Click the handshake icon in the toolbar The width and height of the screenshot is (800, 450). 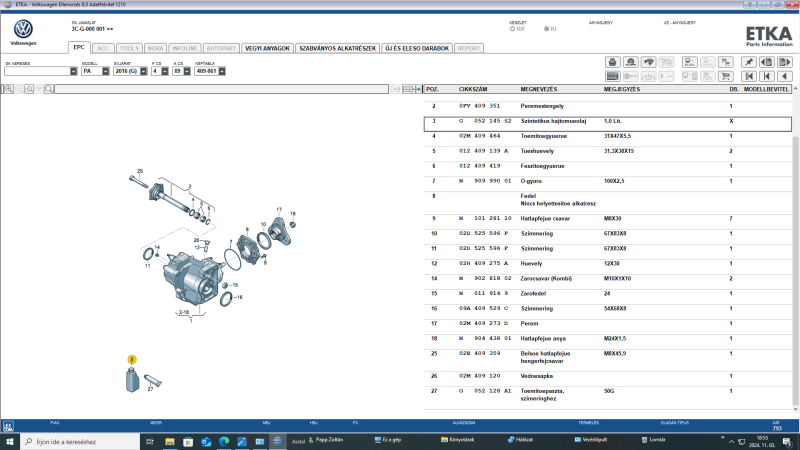click(648, 62)
